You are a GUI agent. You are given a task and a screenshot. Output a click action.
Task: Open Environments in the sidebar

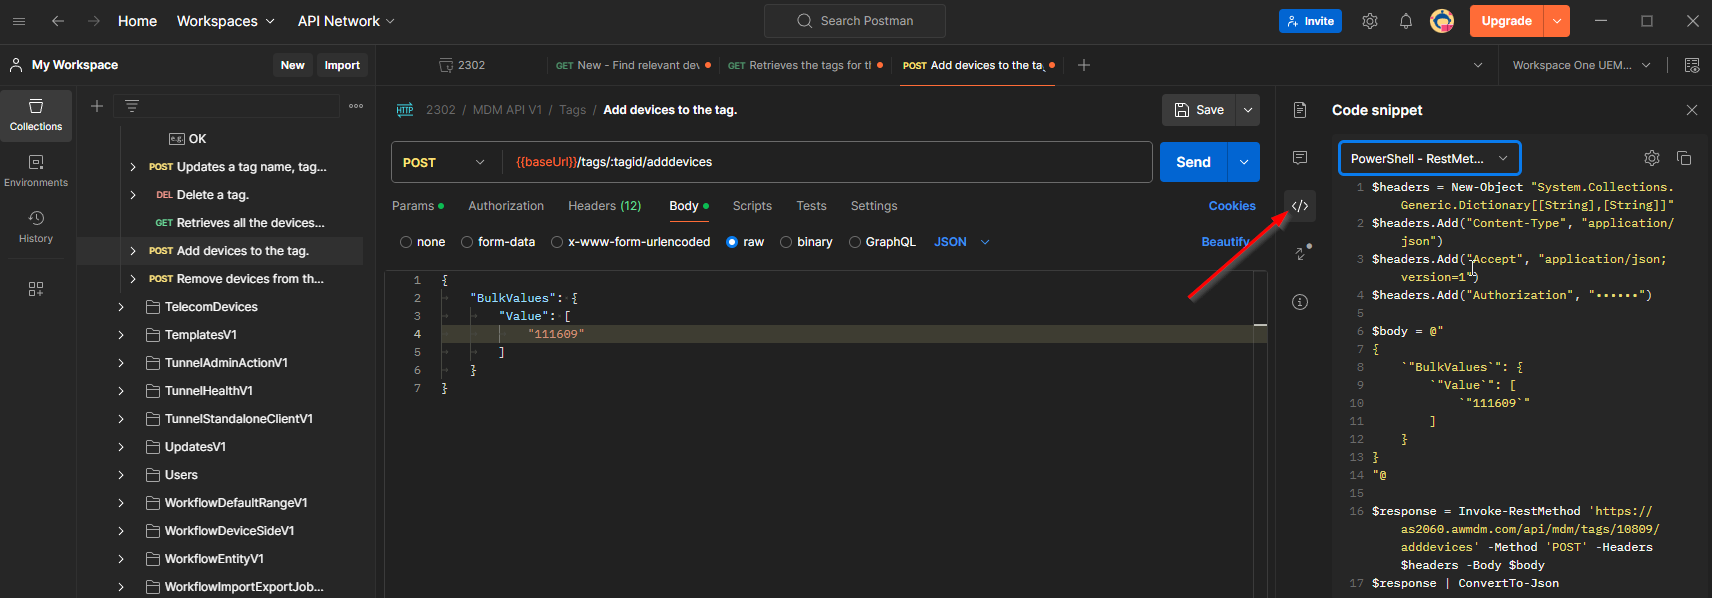coord(36,171)
